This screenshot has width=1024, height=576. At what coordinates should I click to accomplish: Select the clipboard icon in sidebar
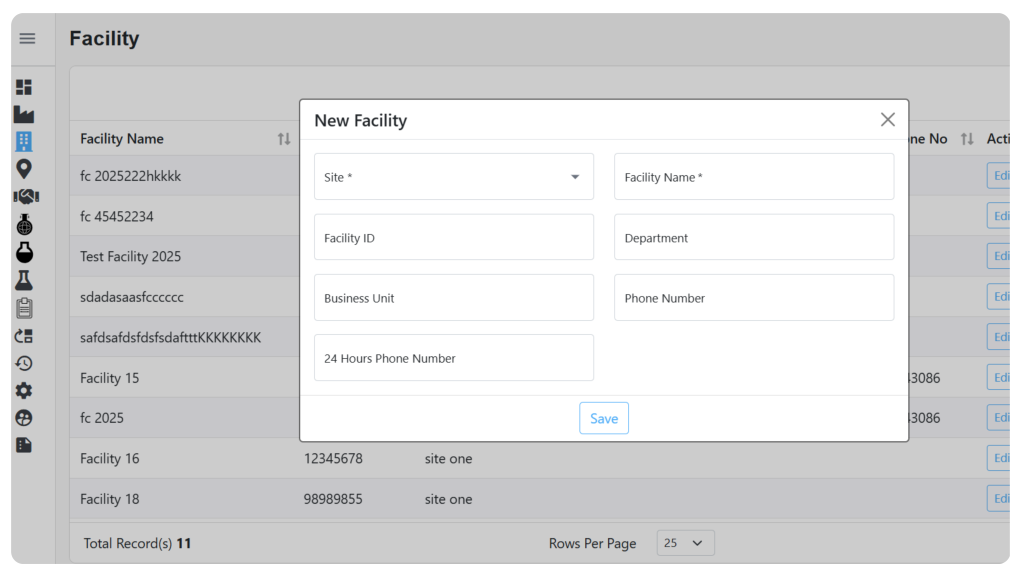24,308
